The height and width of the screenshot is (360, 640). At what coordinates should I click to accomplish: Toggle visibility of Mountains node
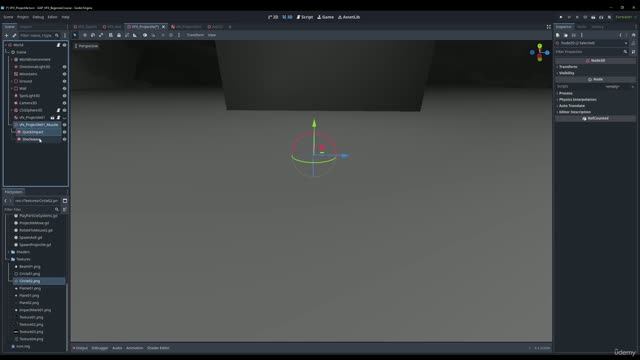64,74
